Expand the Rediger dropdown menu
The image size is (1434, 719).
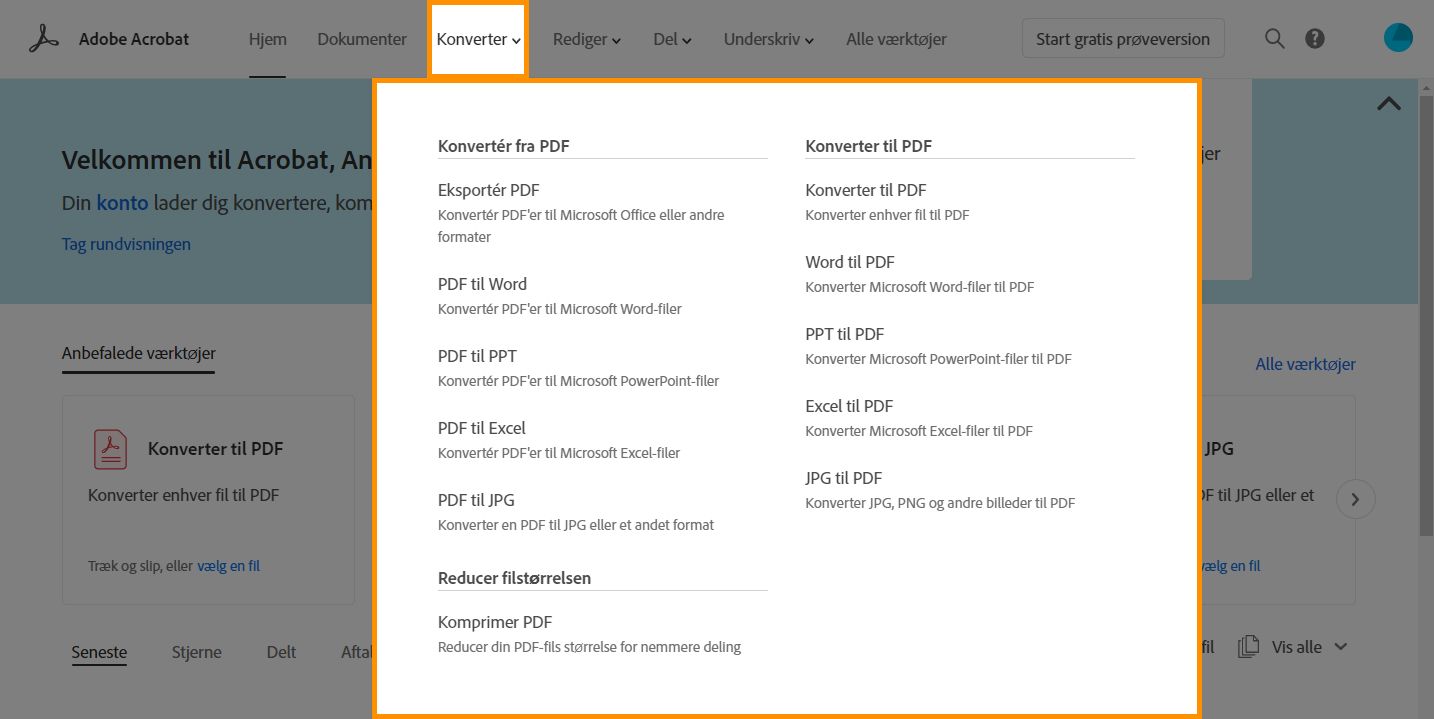click(587, 40)
